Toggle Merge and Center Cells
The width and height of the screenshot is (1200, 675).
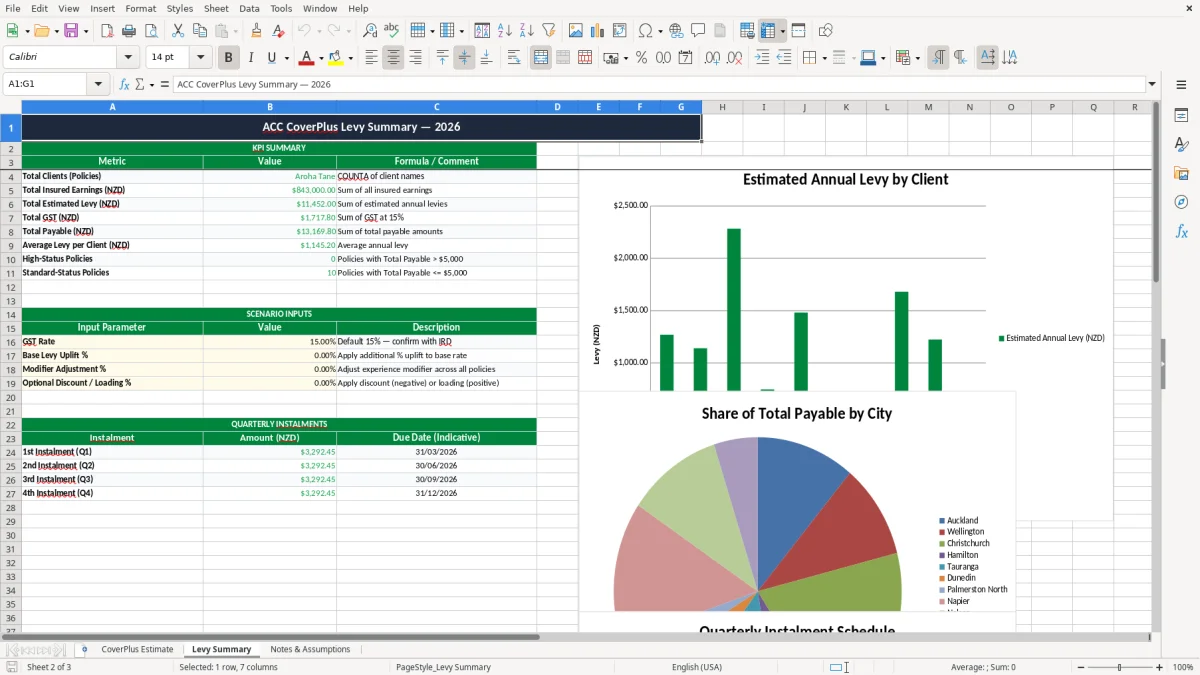(x=541, y=58)
